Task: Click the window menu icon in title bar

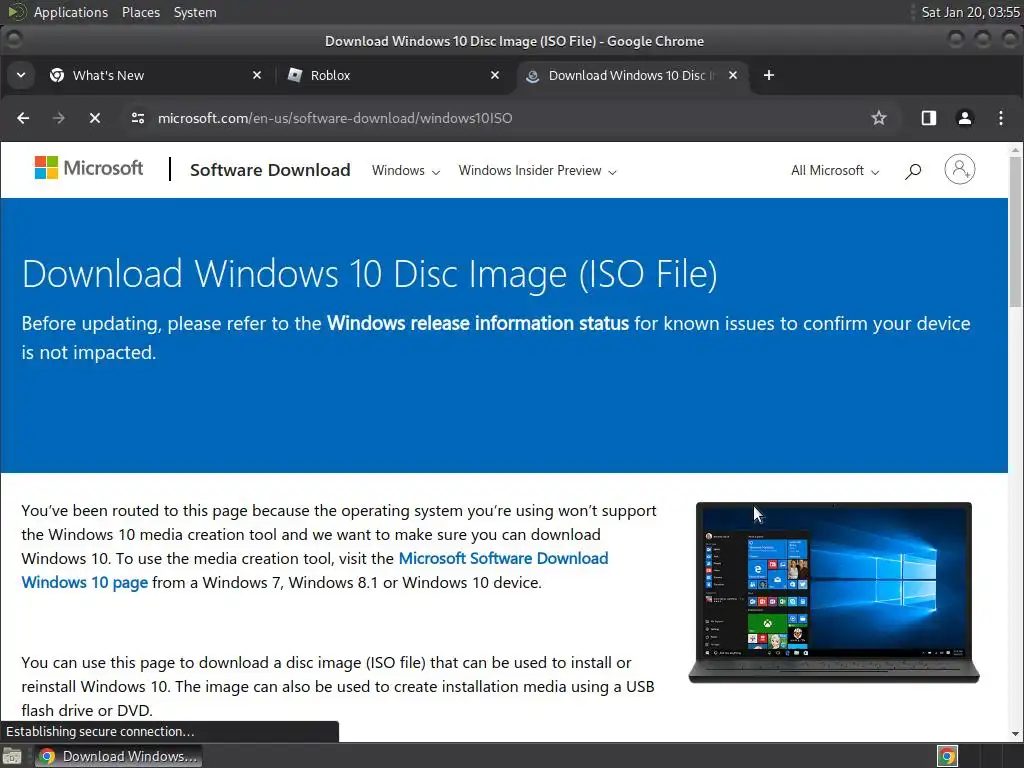Action: (13, 40)
